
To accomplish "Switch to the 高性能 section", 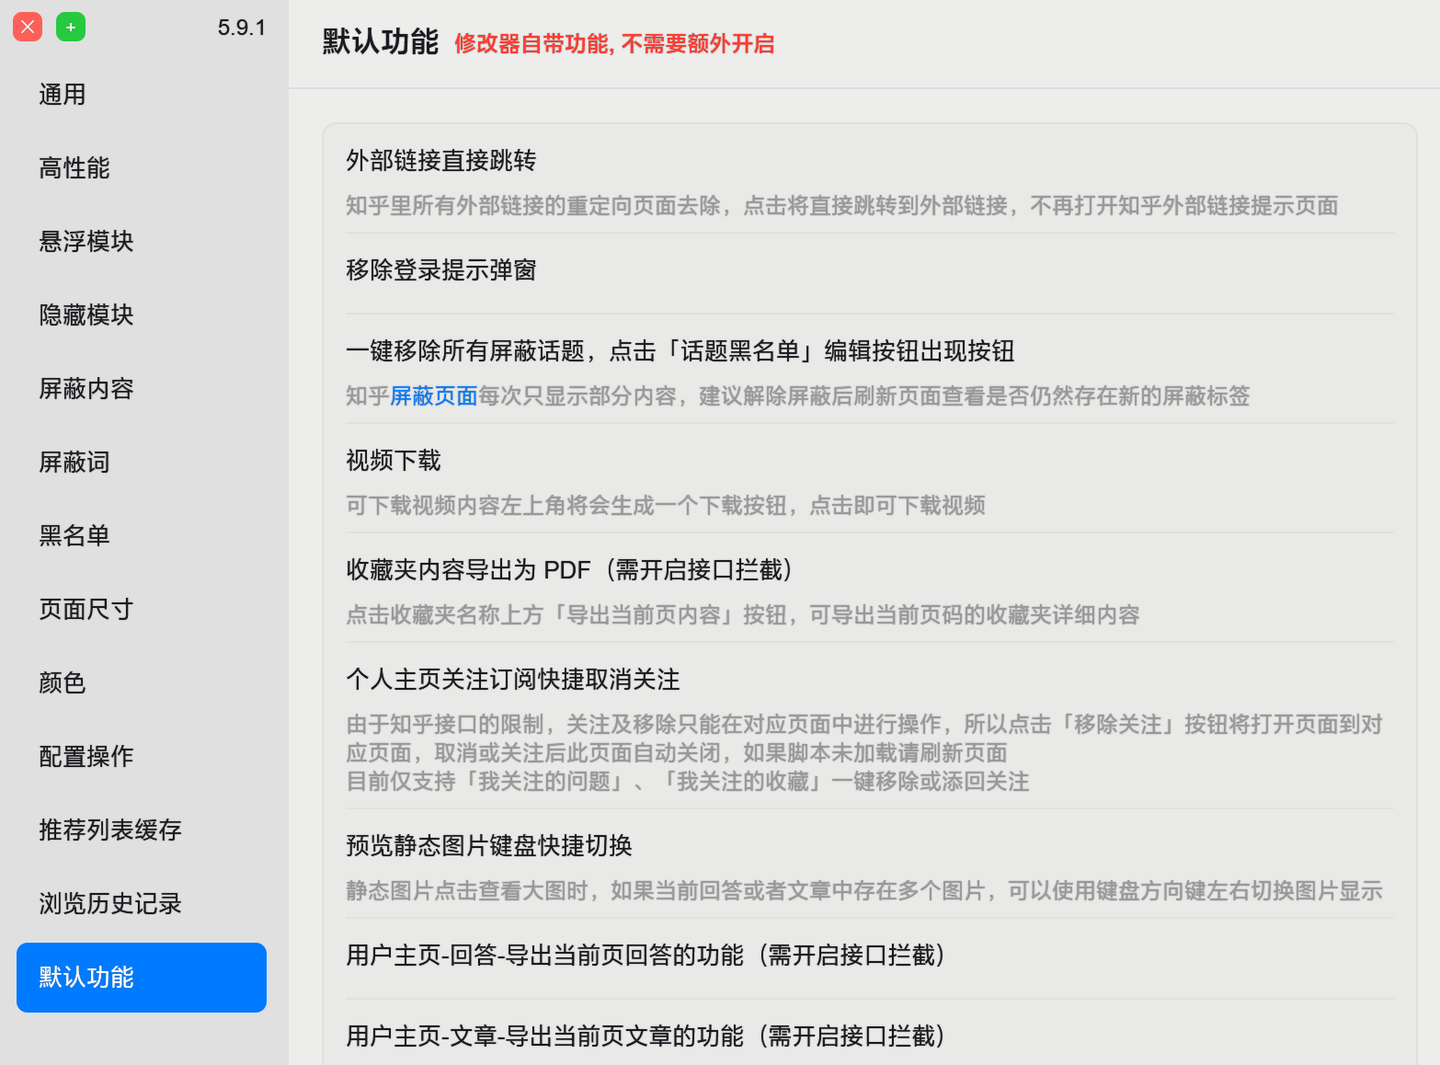I will (x=74, y=168).
